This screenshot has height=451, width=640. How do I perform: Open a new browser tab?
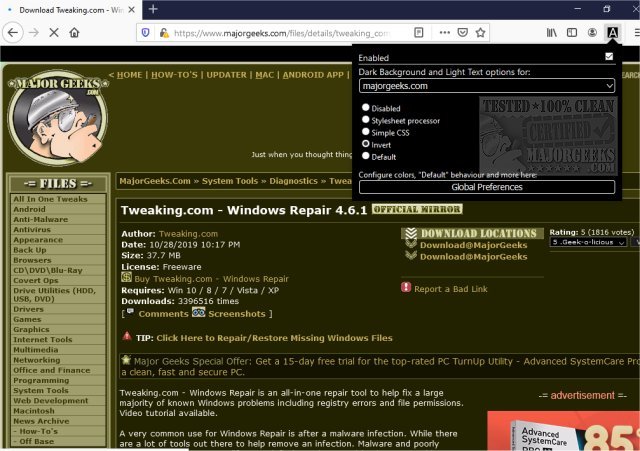point(153,9)
